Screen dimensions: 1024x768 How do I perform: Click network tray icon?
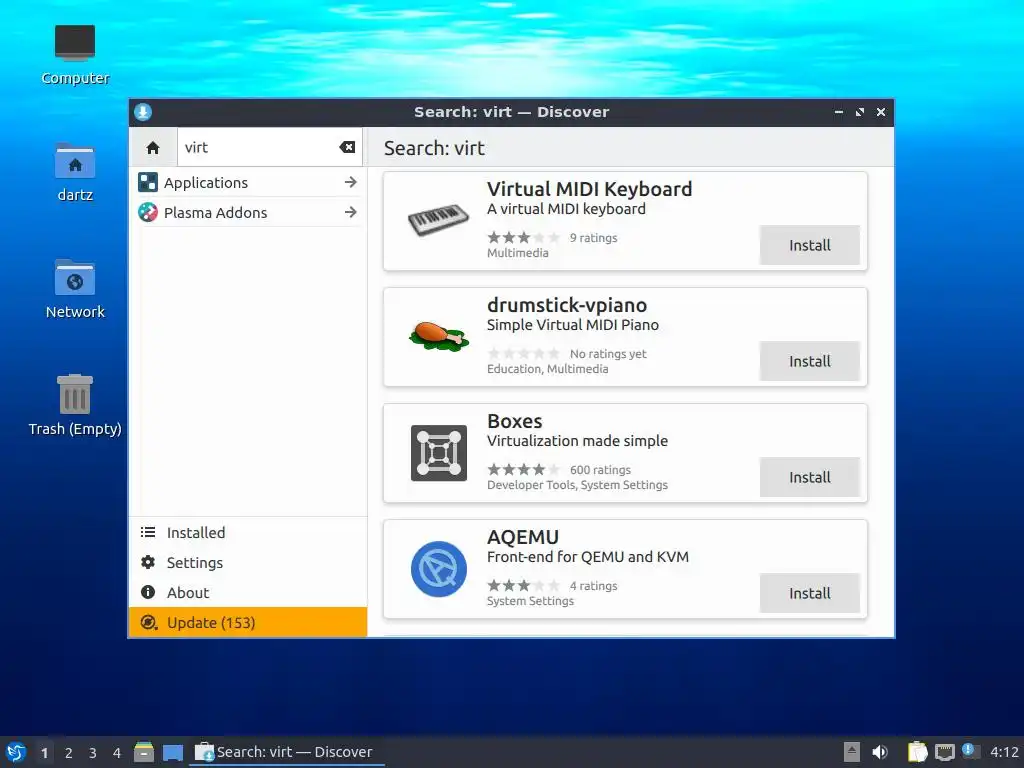(944, 753)
